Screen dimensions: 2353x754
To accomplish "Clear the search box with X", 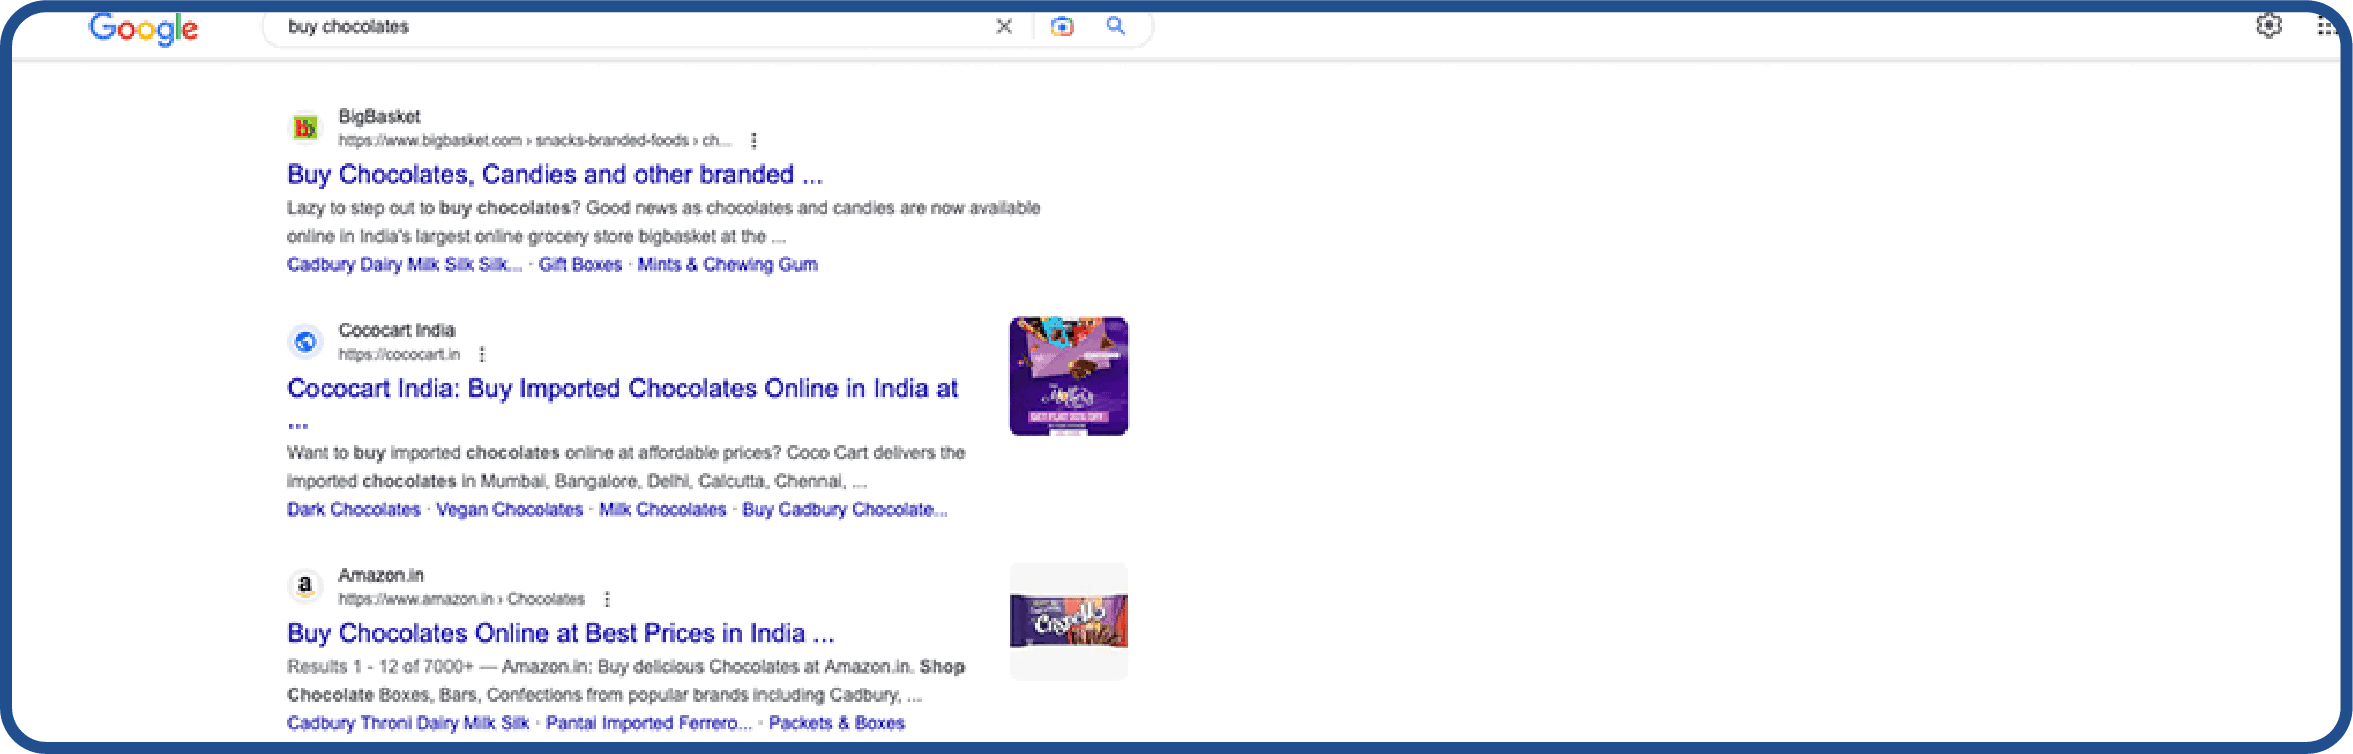I will tap(1004, 27).
